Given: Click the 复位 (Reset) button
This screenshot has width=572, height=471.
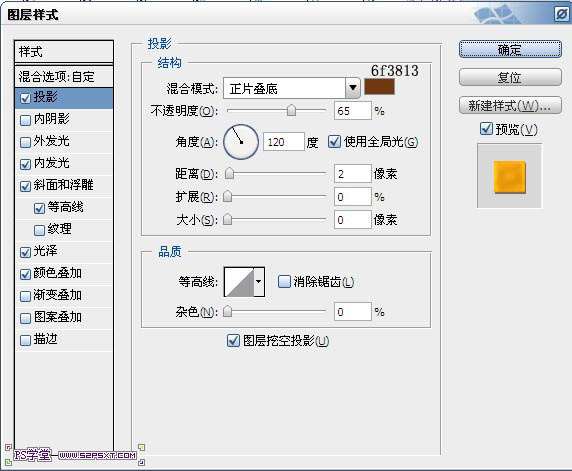Looking at the screenshot, I should [510, 77].
